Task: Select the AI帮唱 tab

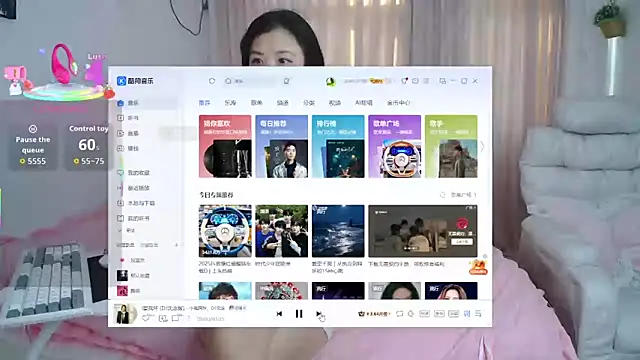Action: pyautogui.click(x=364, y=103)
